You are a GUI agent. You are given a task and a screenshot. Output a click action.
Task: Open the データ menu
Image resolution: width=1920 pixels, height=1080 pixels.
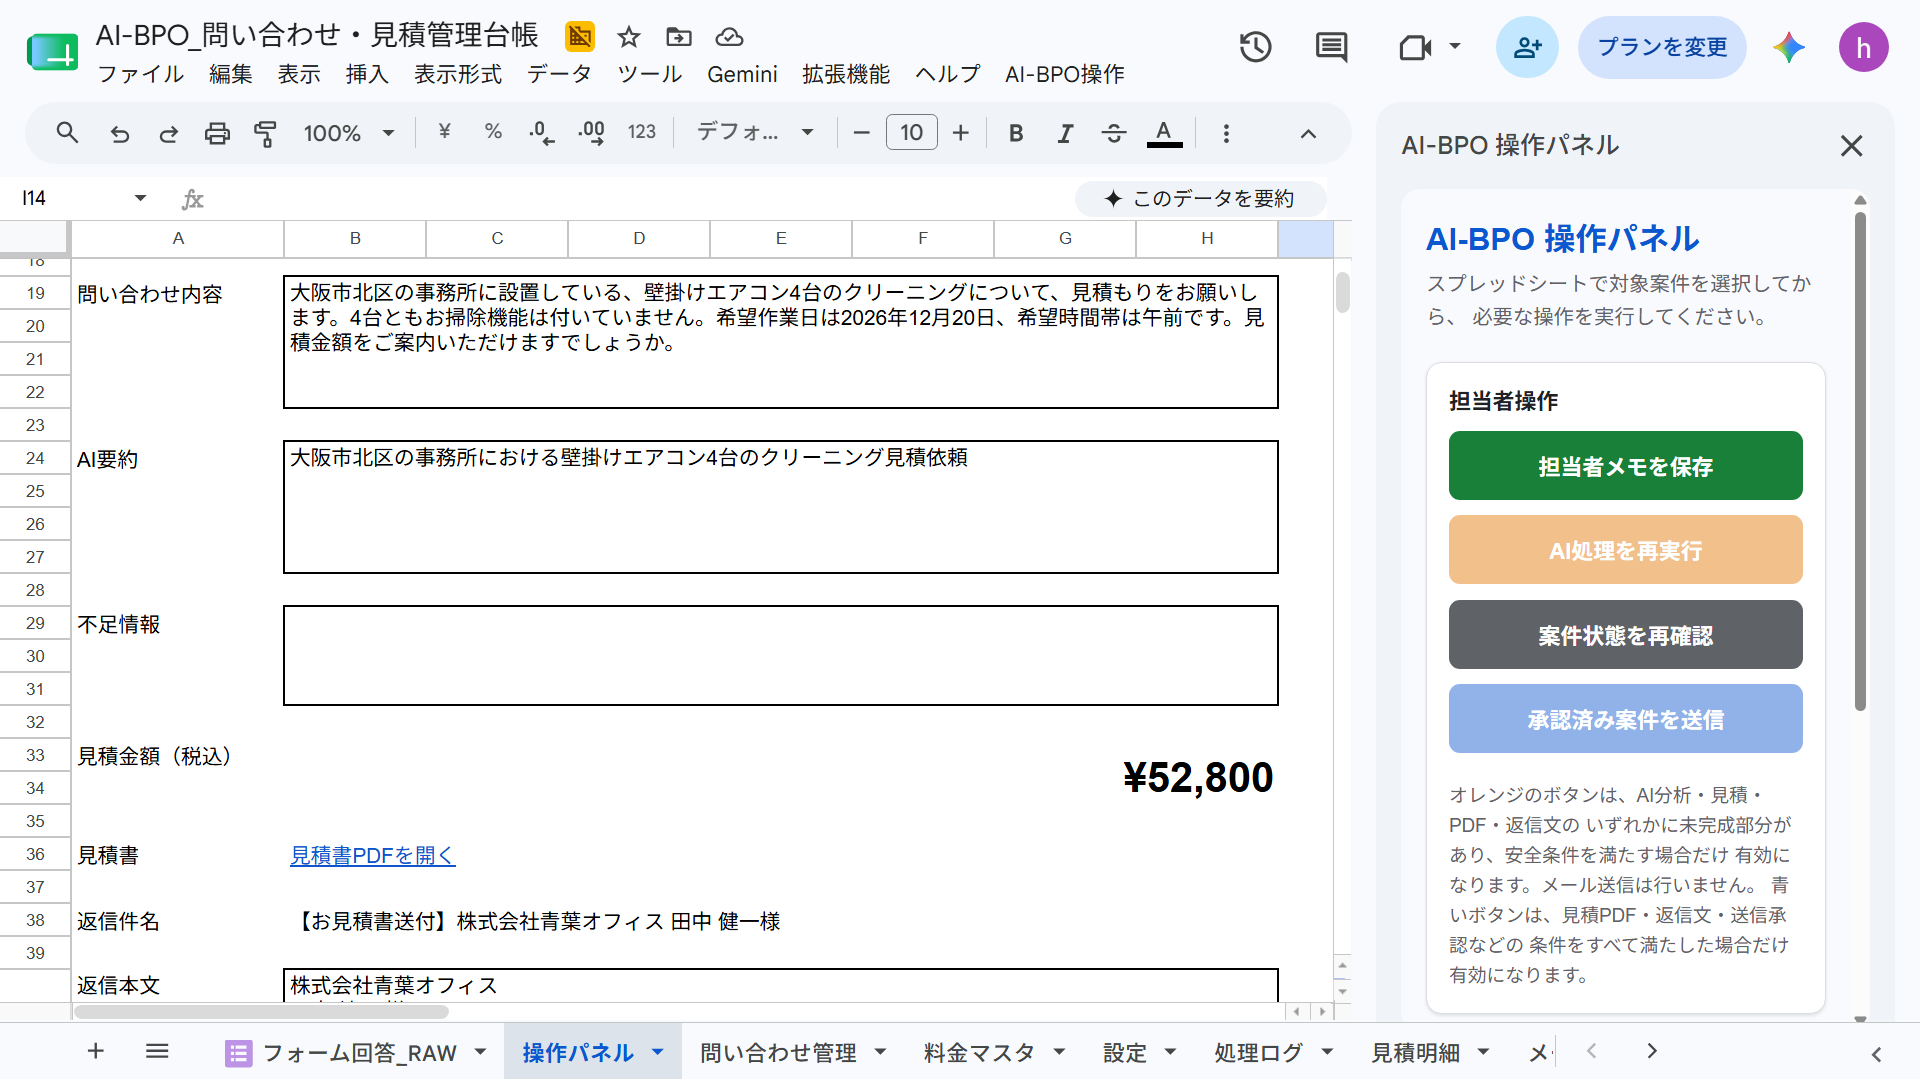(x=560, y=74)
